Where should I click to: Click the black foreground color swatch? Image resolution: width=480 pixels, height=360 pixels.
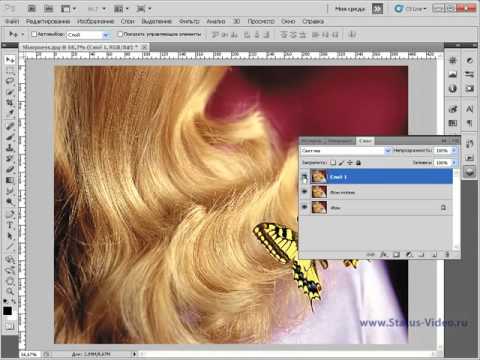point(7,311)
